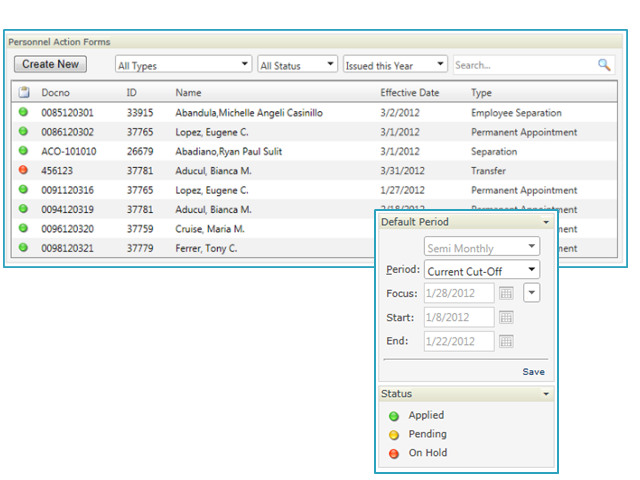This screenshot has width=640, height=480.
Task: Open the End date calendar picker
Action: click(x=506, y=341)
